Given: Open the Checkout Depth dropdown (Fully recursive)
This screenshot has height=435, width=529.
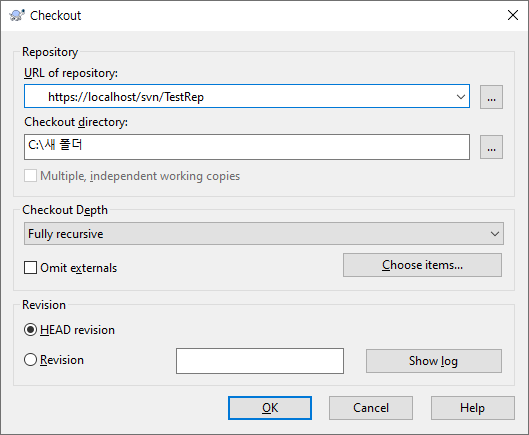Looking at the screenshot, I should tap(264, 234).
